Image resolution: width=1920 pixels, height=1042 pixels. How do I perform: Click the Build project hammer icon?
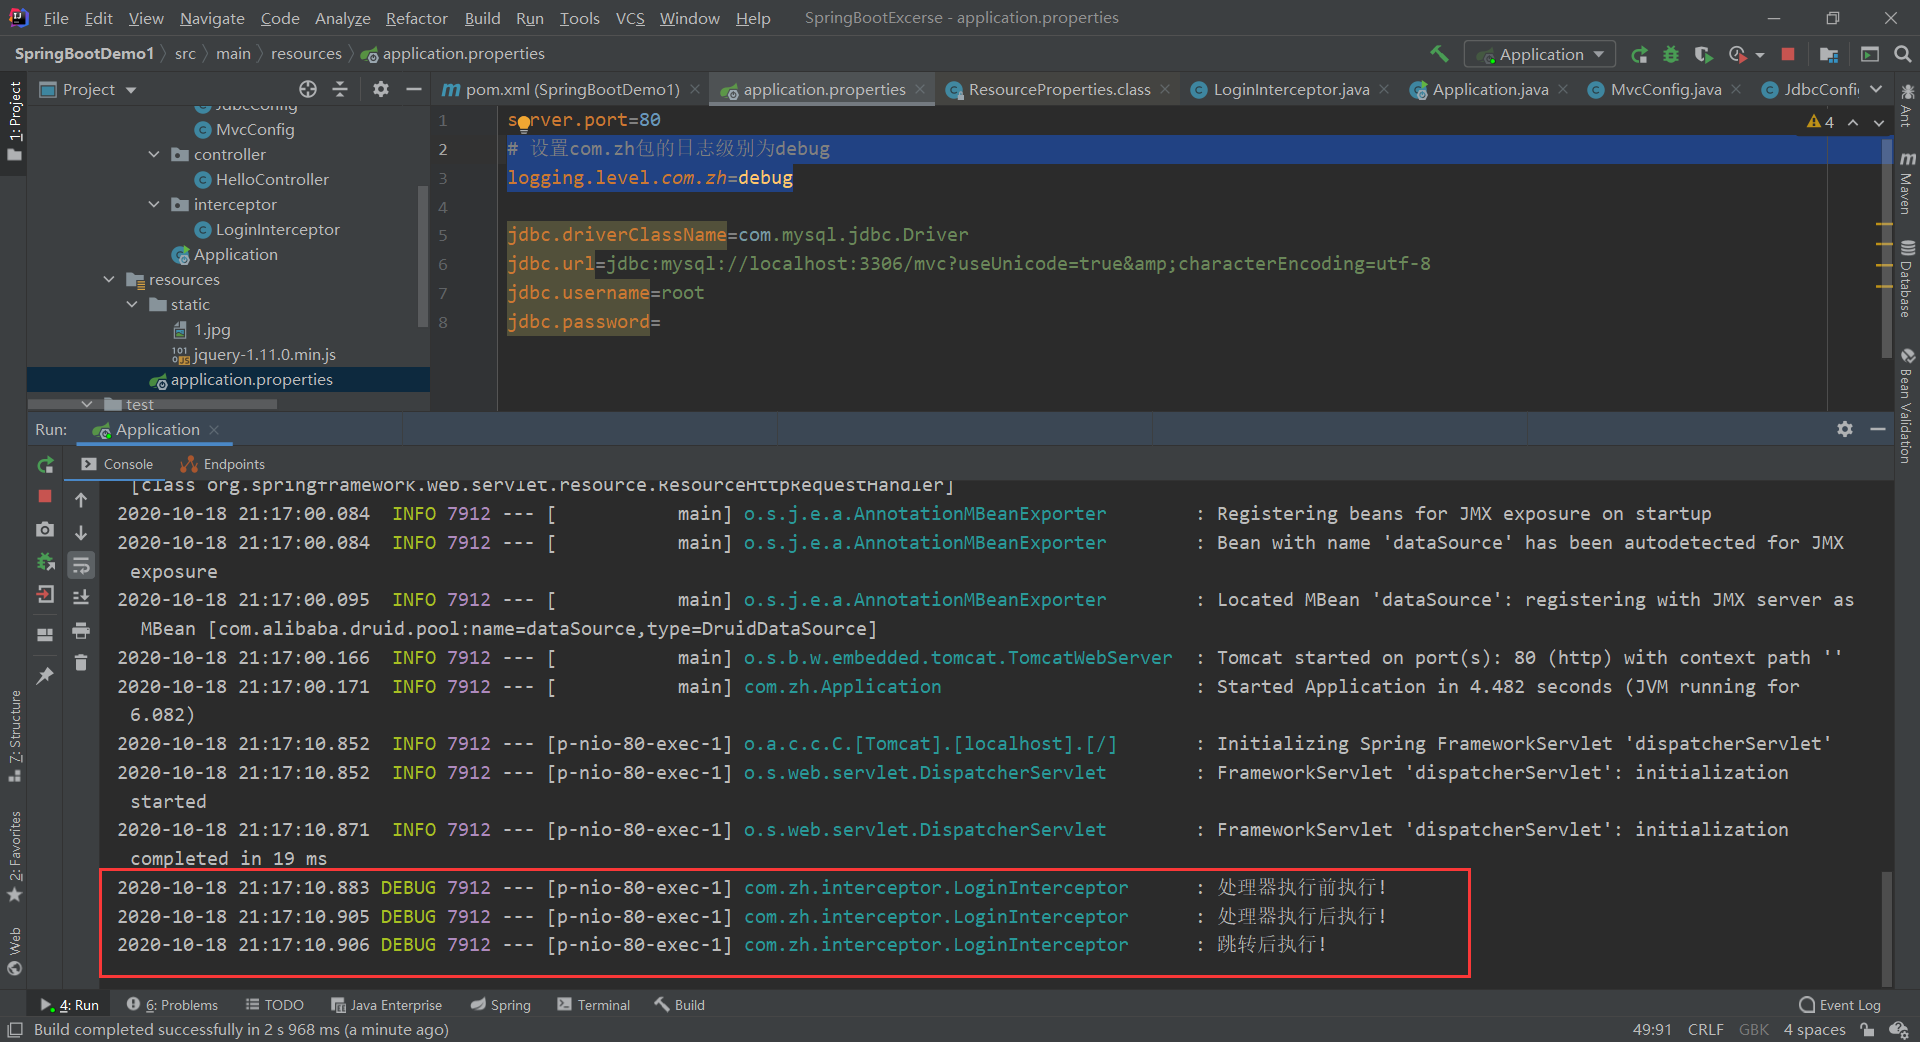coord(1439,54)
